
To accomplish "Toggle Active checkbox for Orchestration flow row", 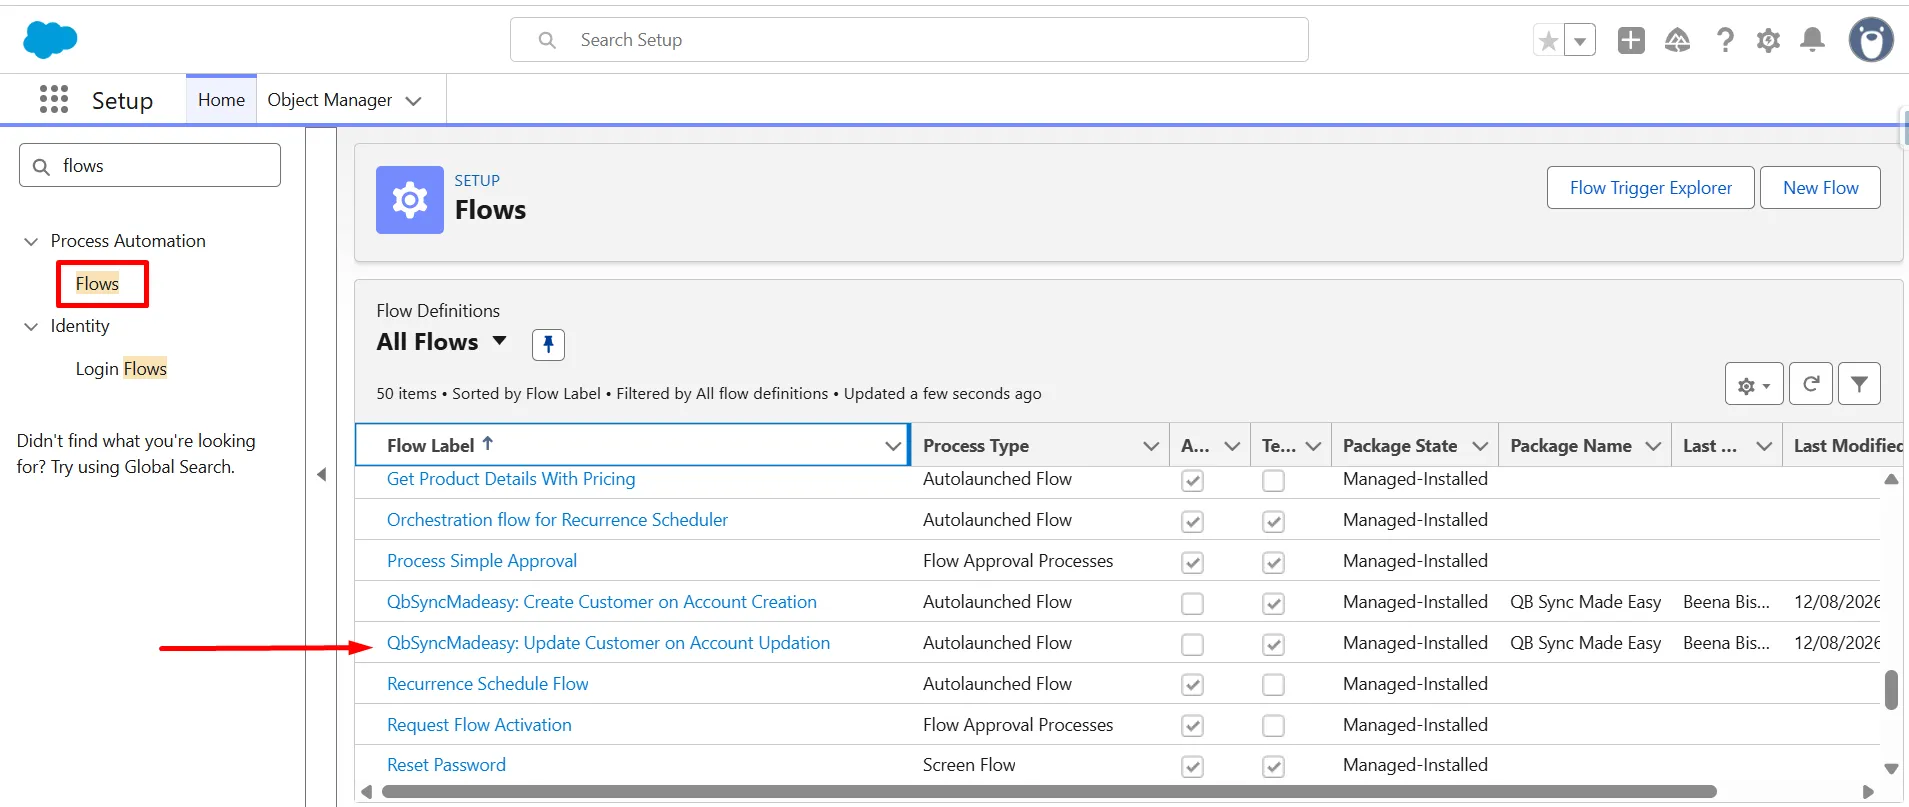I will 1192,521.
